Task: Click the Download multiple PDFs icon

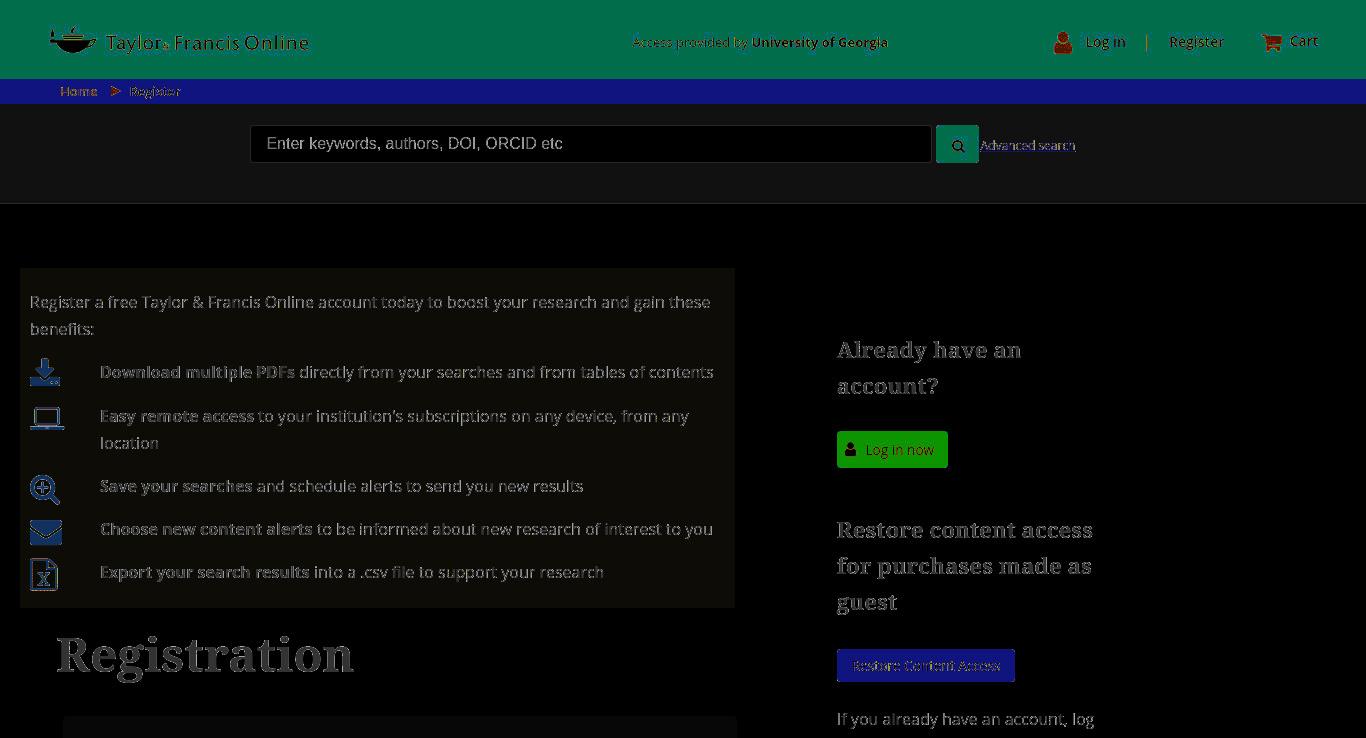Action: pos(45,372)
